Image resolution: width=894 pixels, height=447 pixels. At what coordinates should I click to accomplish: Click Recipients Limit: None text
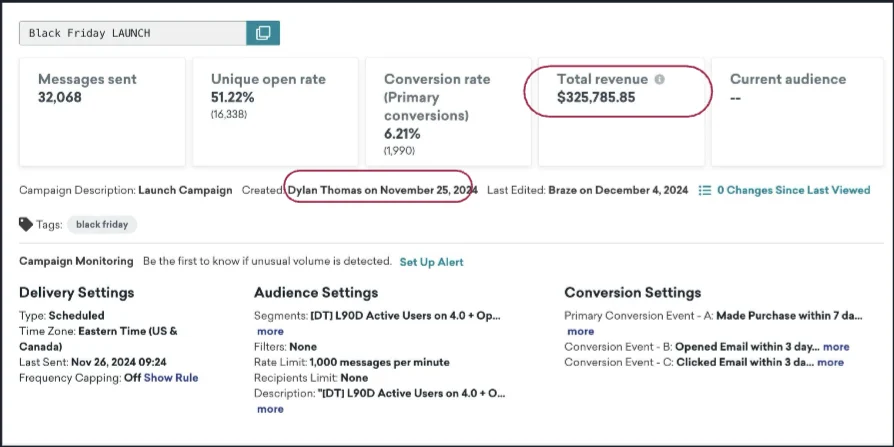tap(311, 377)
